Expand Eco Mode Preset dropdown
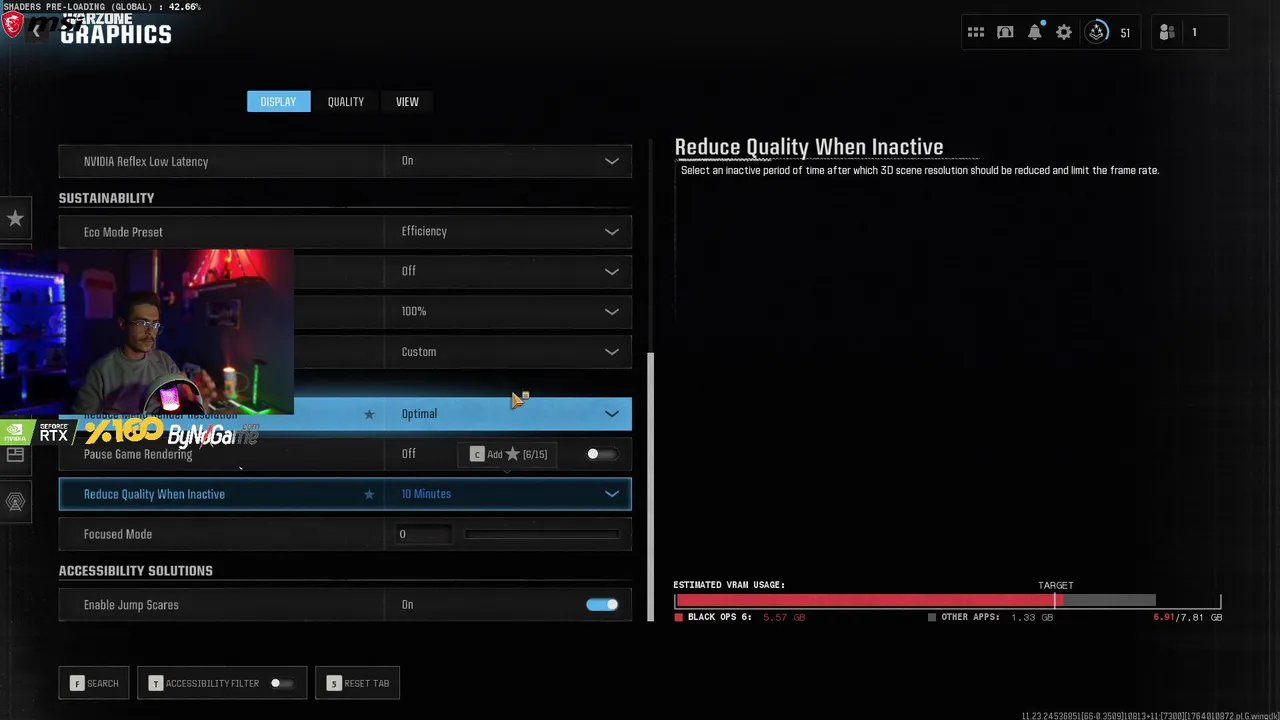Viewport: 1280px width, 720px height. tap(508, 231)
